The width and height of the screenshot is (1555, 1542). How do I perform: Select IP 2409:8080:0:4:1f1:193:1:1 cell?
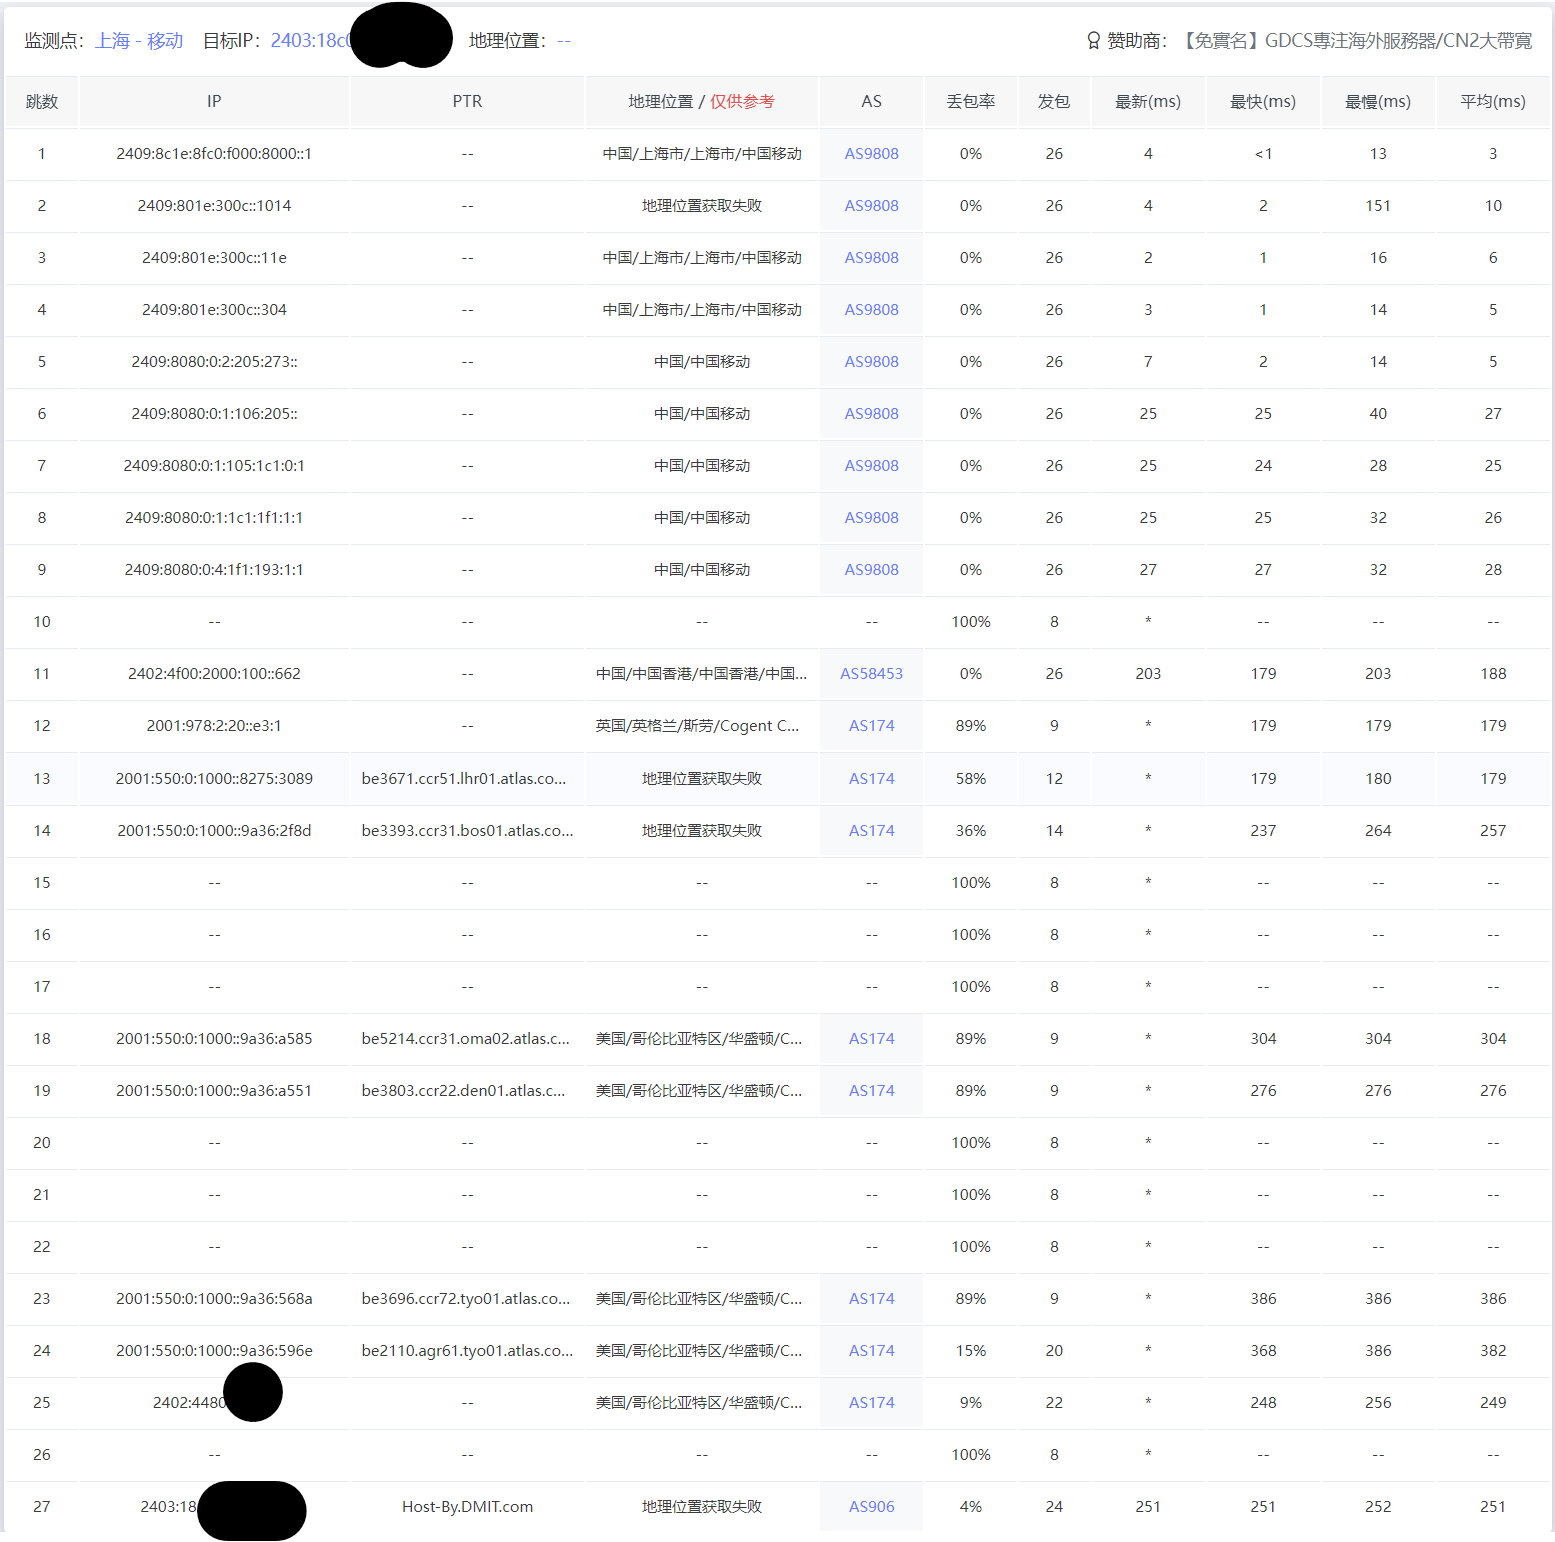[214, 570]
